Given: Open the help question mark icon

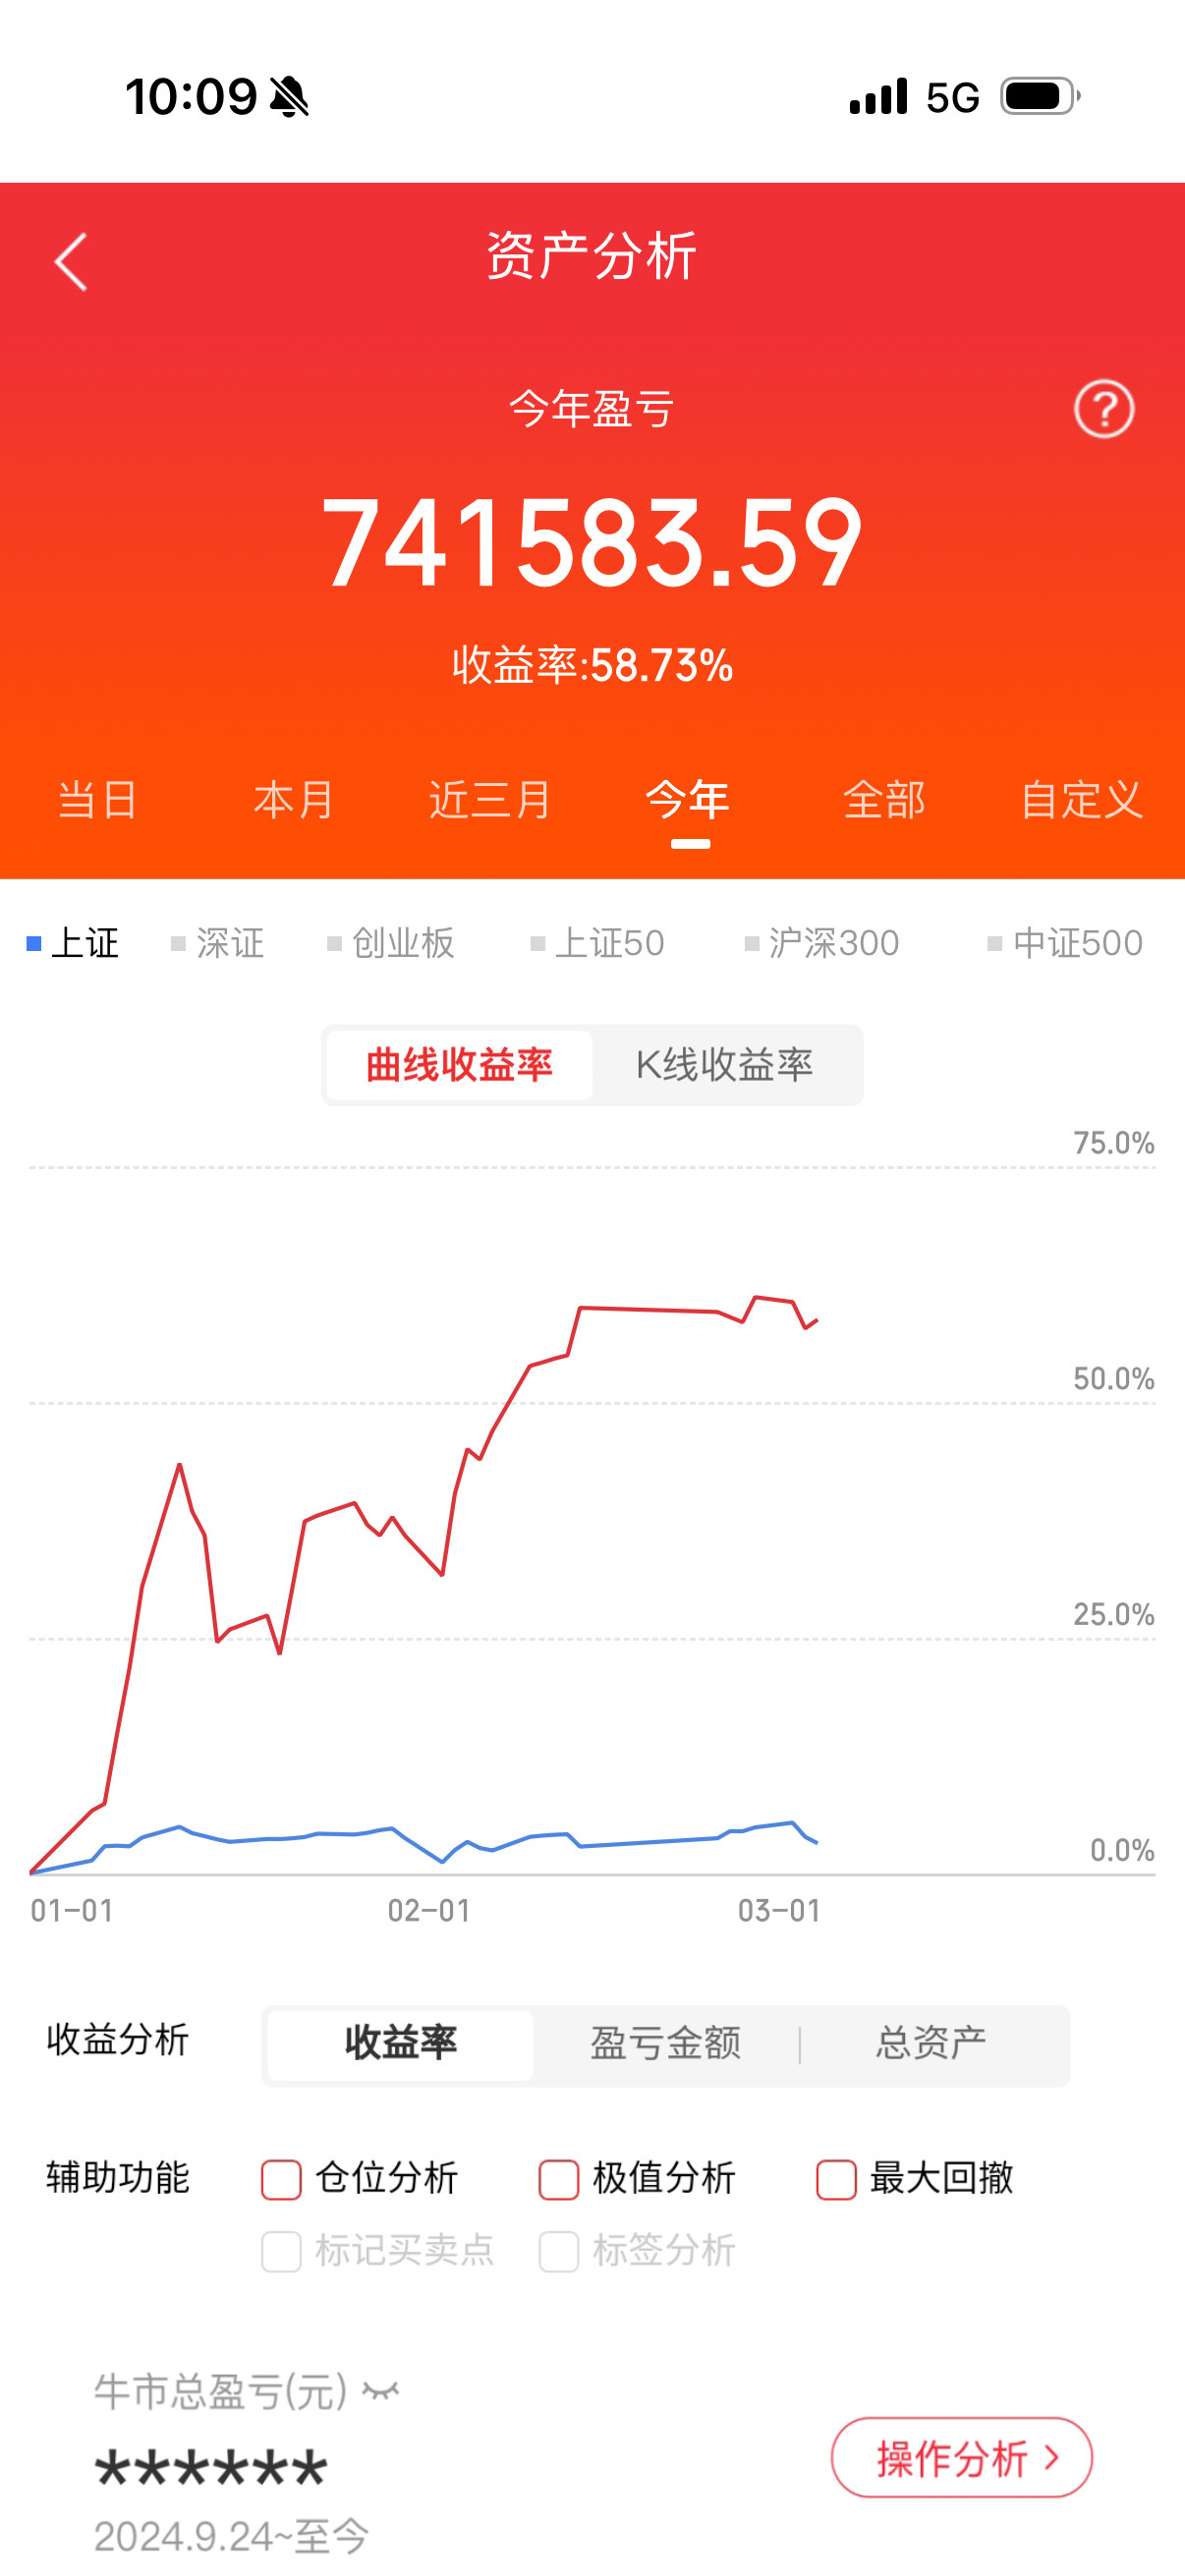Looking at the screenshot, I should (x=1103, y=409).
